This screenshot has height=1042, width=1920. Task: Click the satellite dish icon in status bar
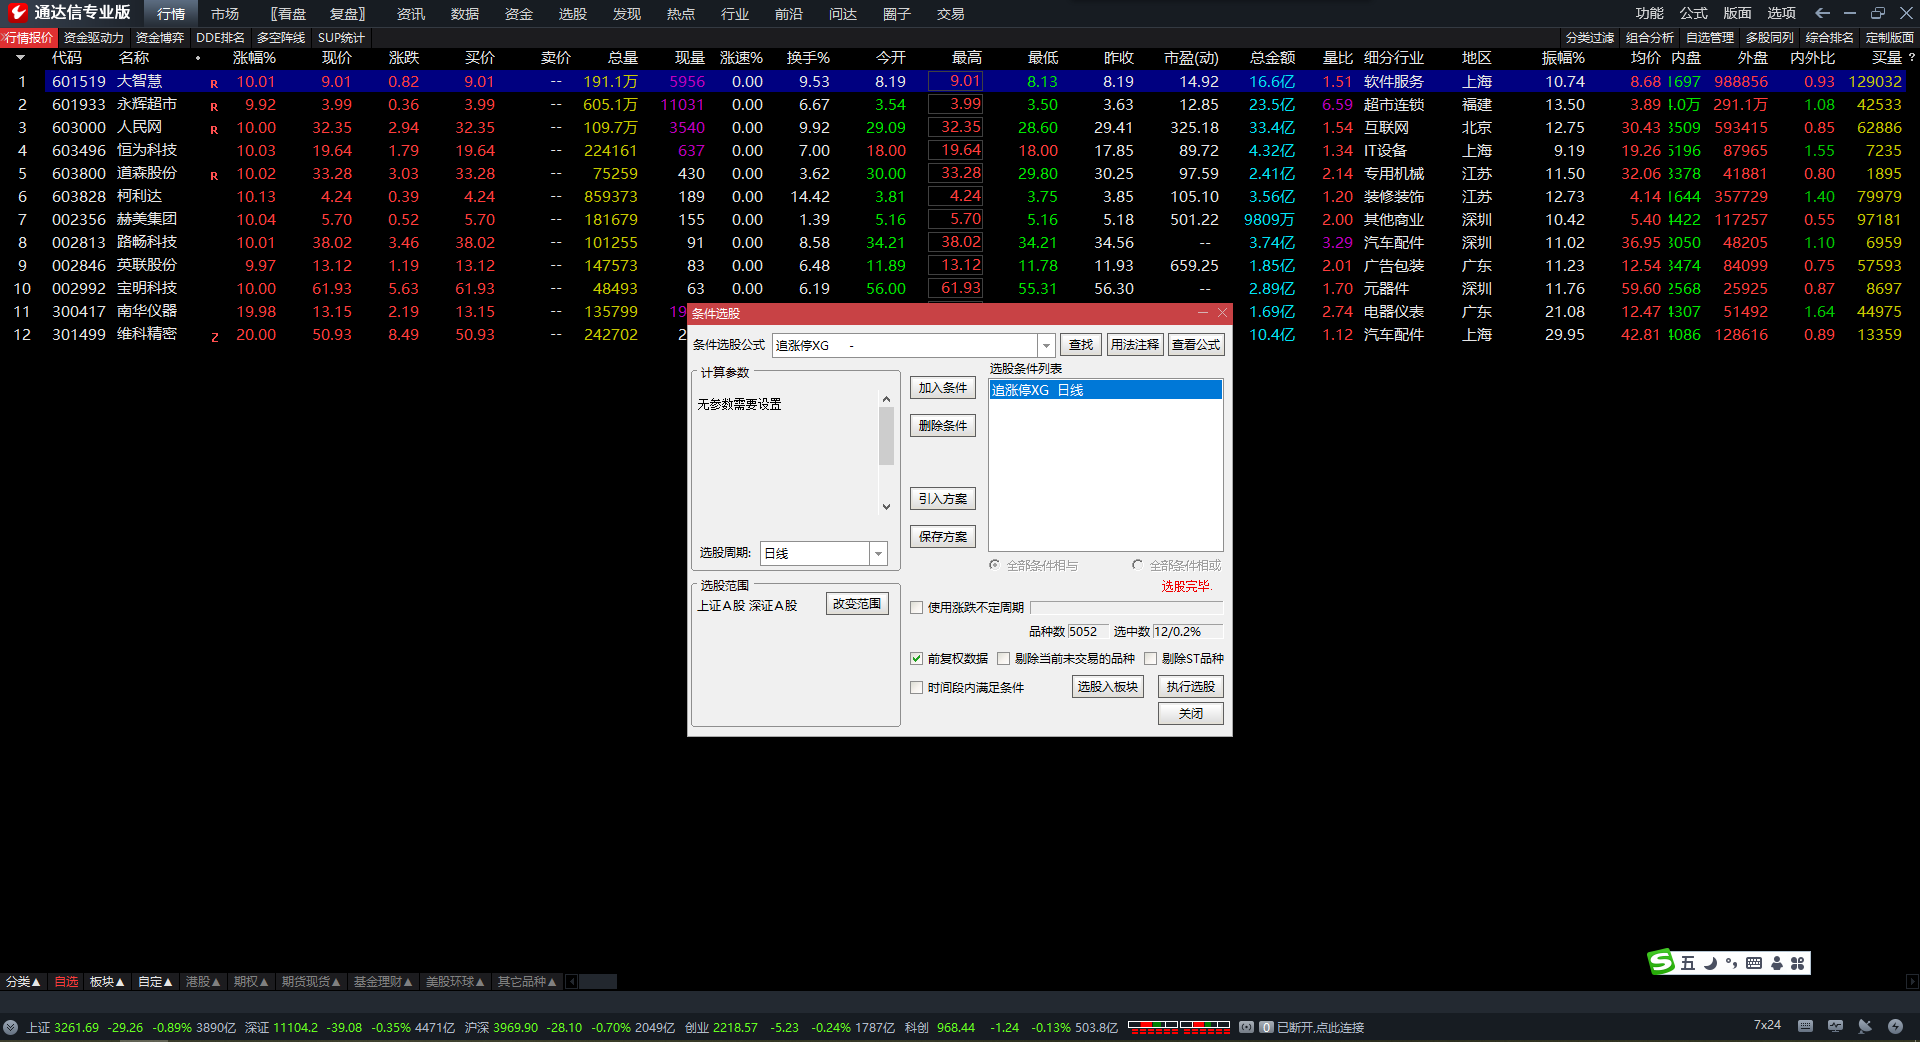pyautogui.click(x=1865, y=1026)
